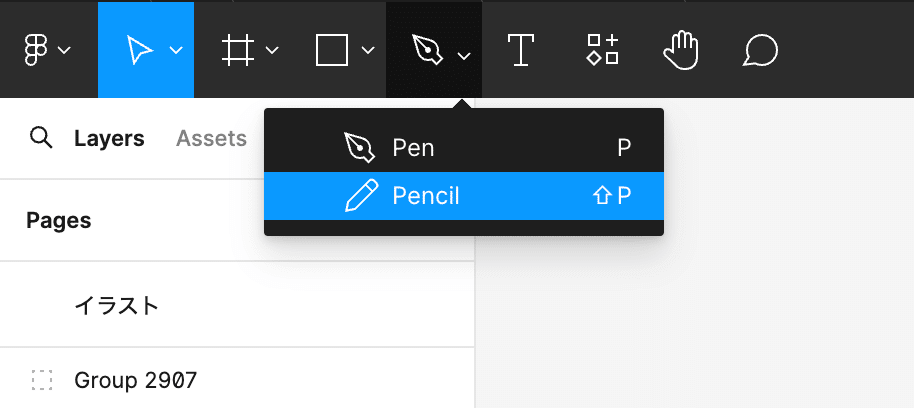Expand the shape tools dropdown chevron

[x=368, y=51]
